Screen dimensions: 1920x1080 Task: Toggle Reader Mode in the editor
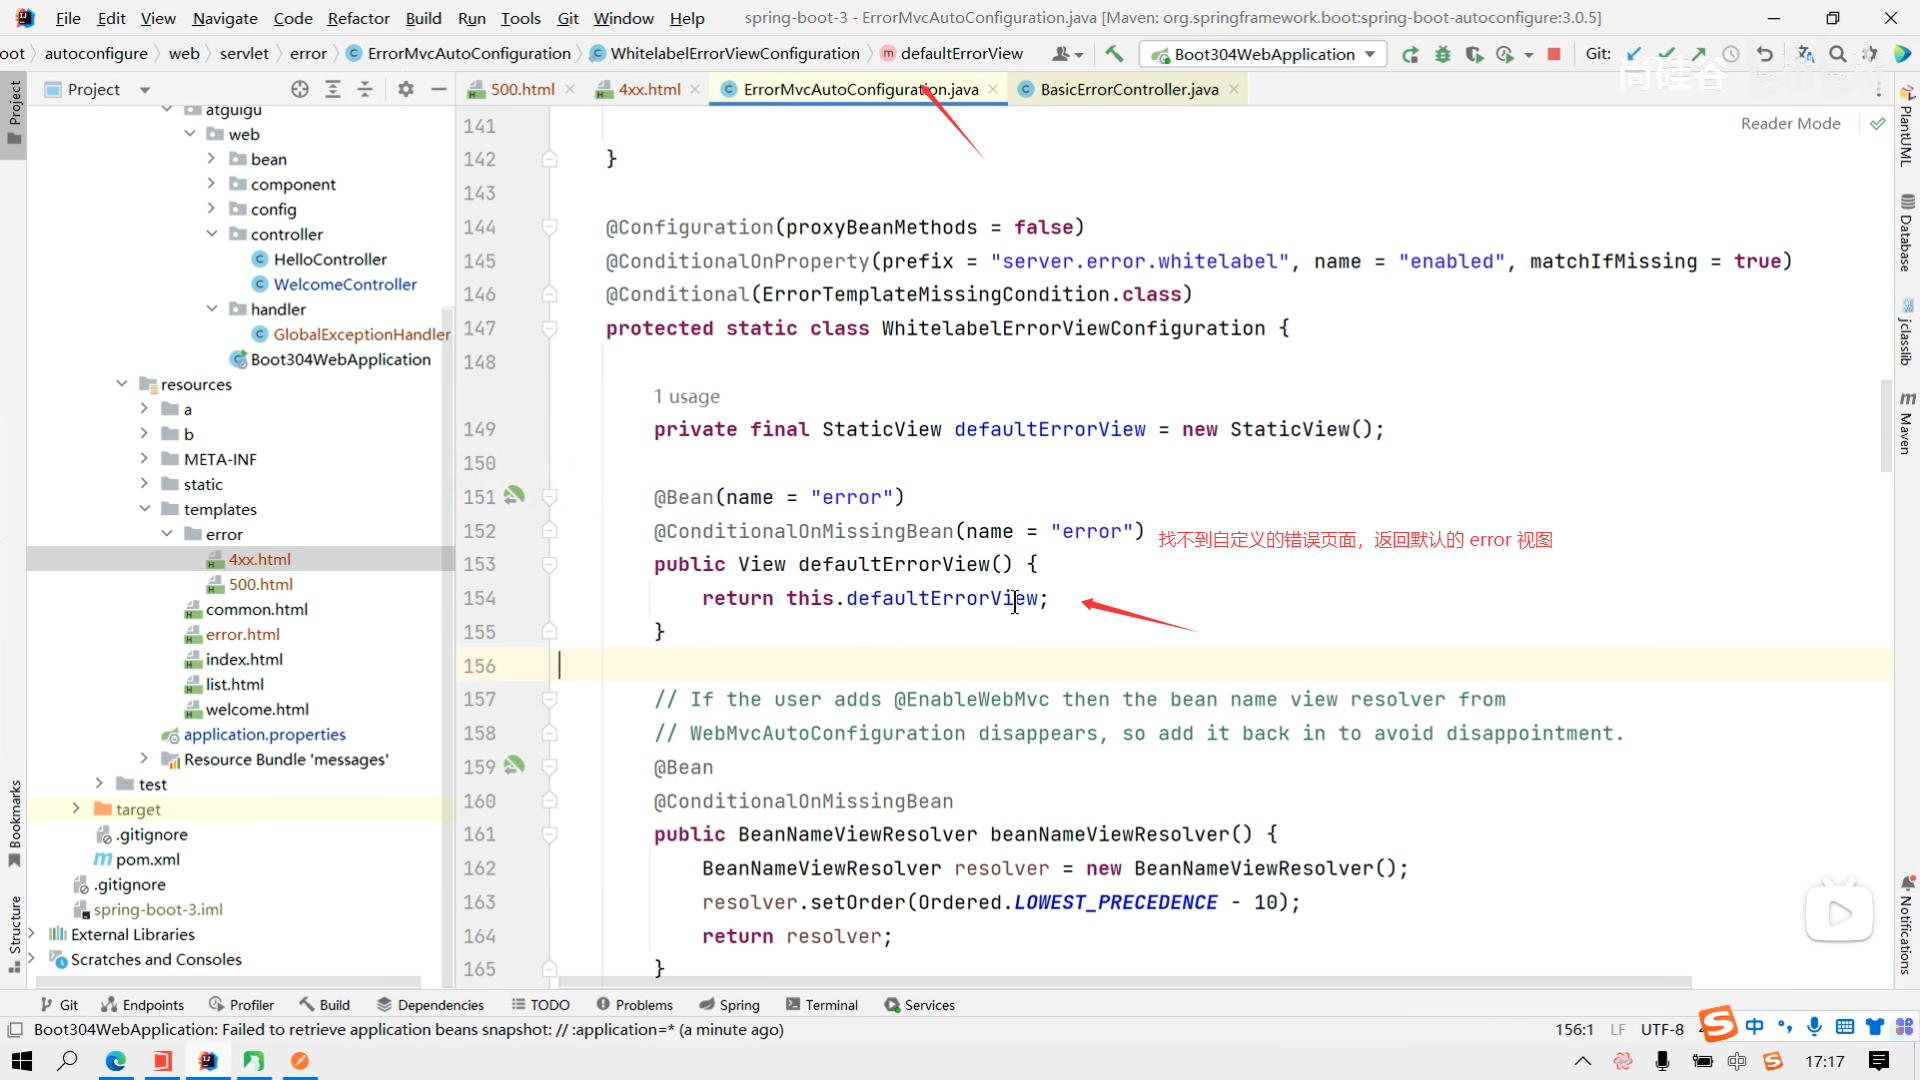point(1790,123)
